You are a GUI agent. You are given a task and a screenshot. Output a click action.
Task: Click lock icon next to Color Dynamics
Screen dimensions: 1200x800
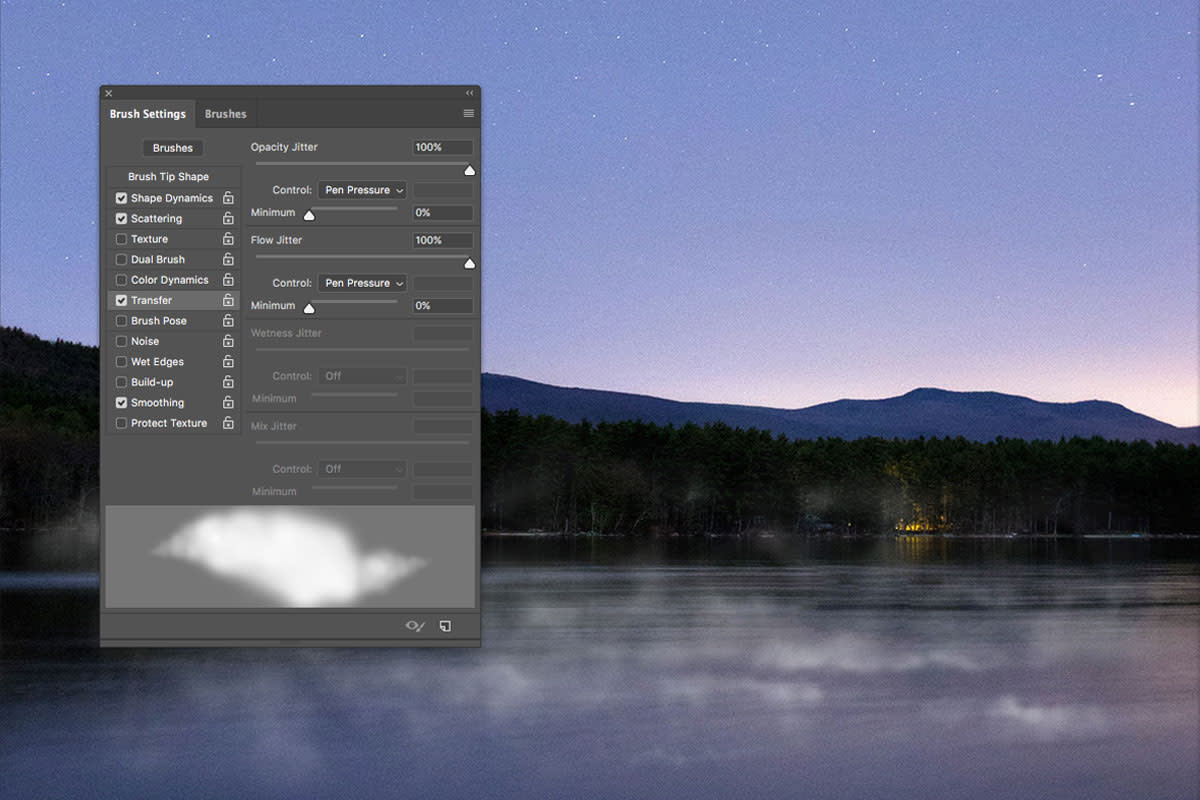[x=228, y=280]
